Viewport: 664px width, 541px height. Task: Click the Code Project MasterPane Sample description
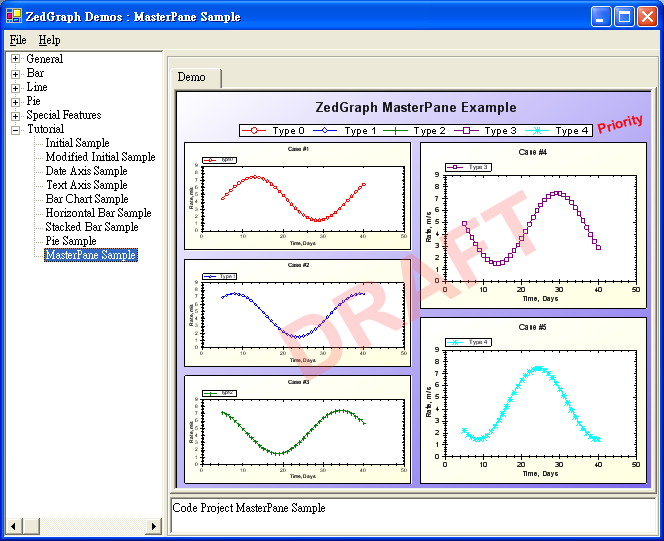click(x=249, y=508)
